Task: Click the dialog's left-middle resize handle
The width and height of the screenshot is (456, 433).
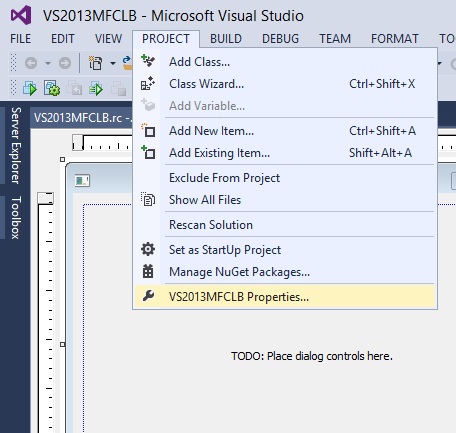Action: 63,344
